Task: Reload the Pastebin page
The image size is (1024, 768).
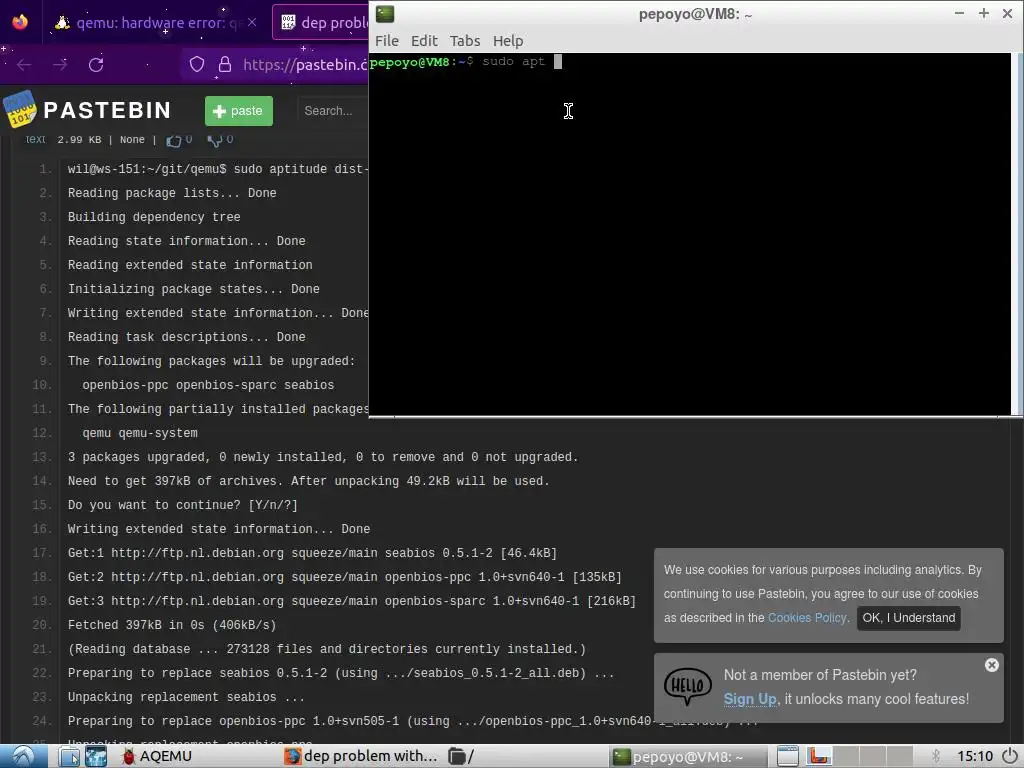Action: tap(96, 65)
